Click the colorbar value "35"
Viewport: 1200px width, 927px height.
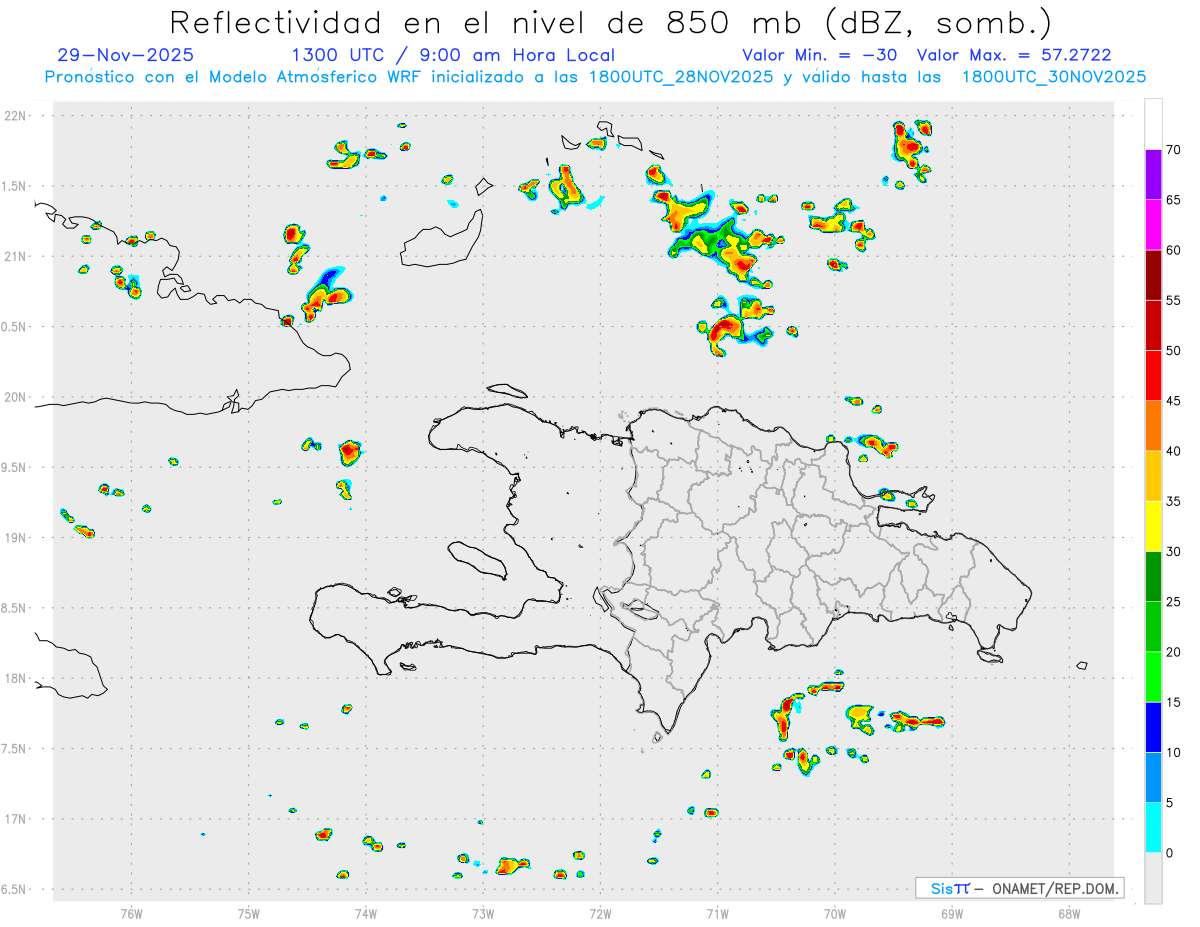pyautogui.click(x=1174, y=501)
